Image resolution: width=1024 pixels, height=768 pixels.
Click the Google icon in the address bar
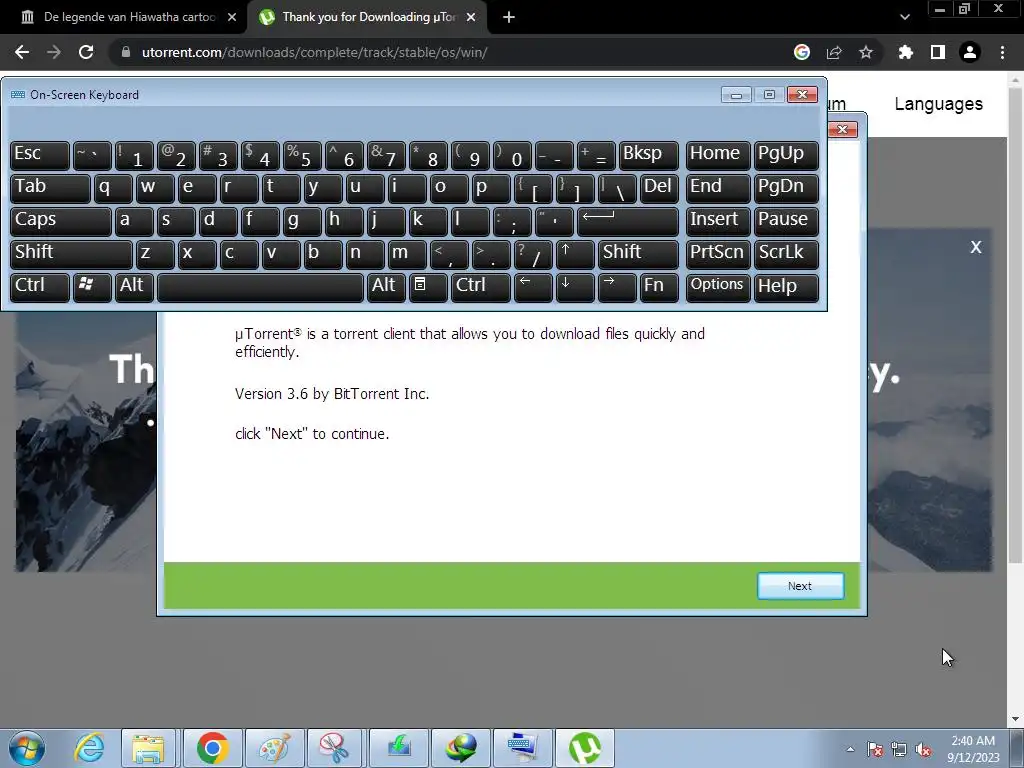pos(802,52)
